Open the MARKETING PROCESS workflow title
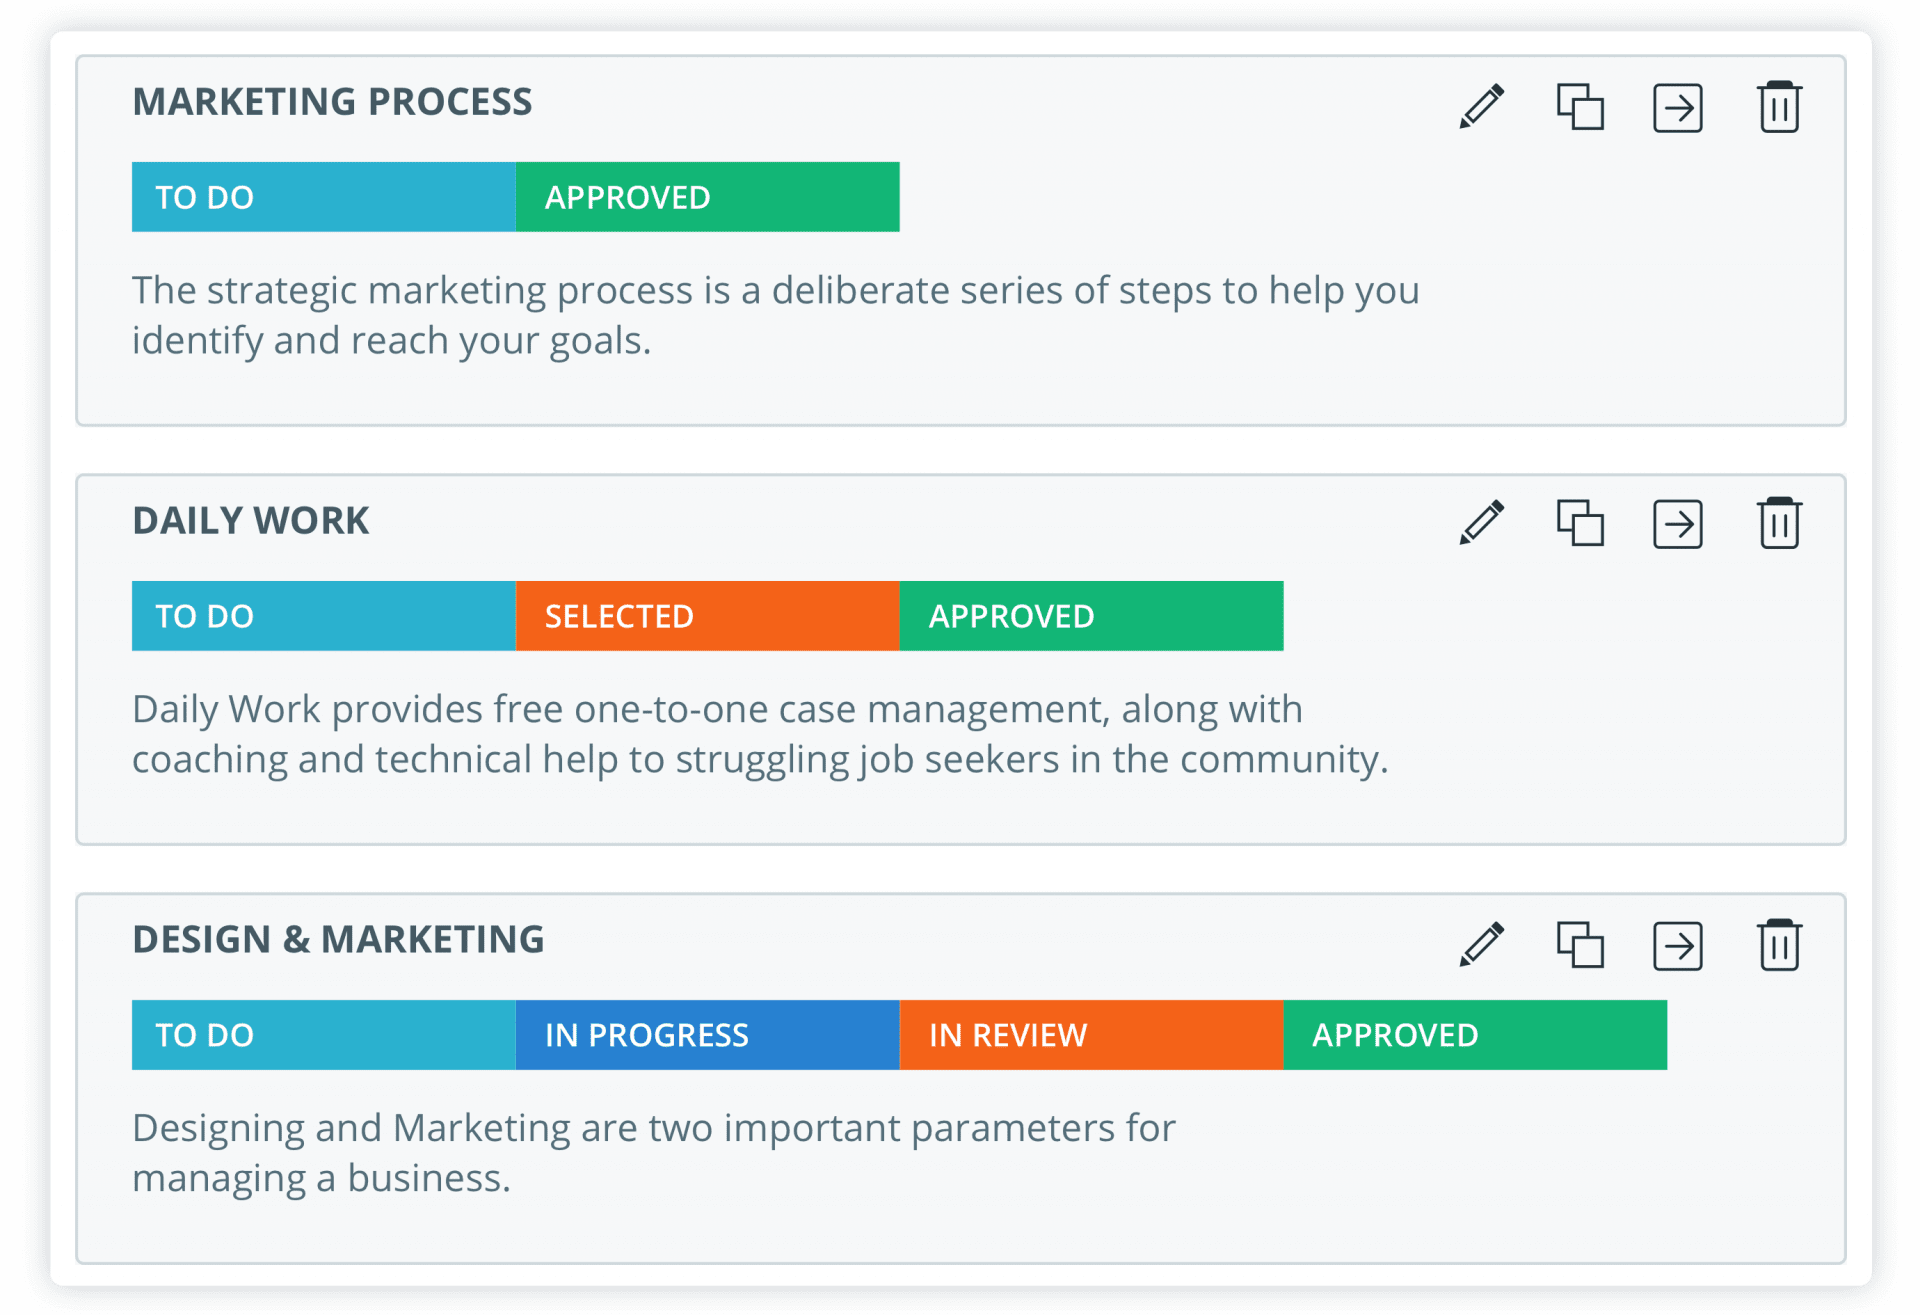The image size is (1920, 1315). click(332, 102)
